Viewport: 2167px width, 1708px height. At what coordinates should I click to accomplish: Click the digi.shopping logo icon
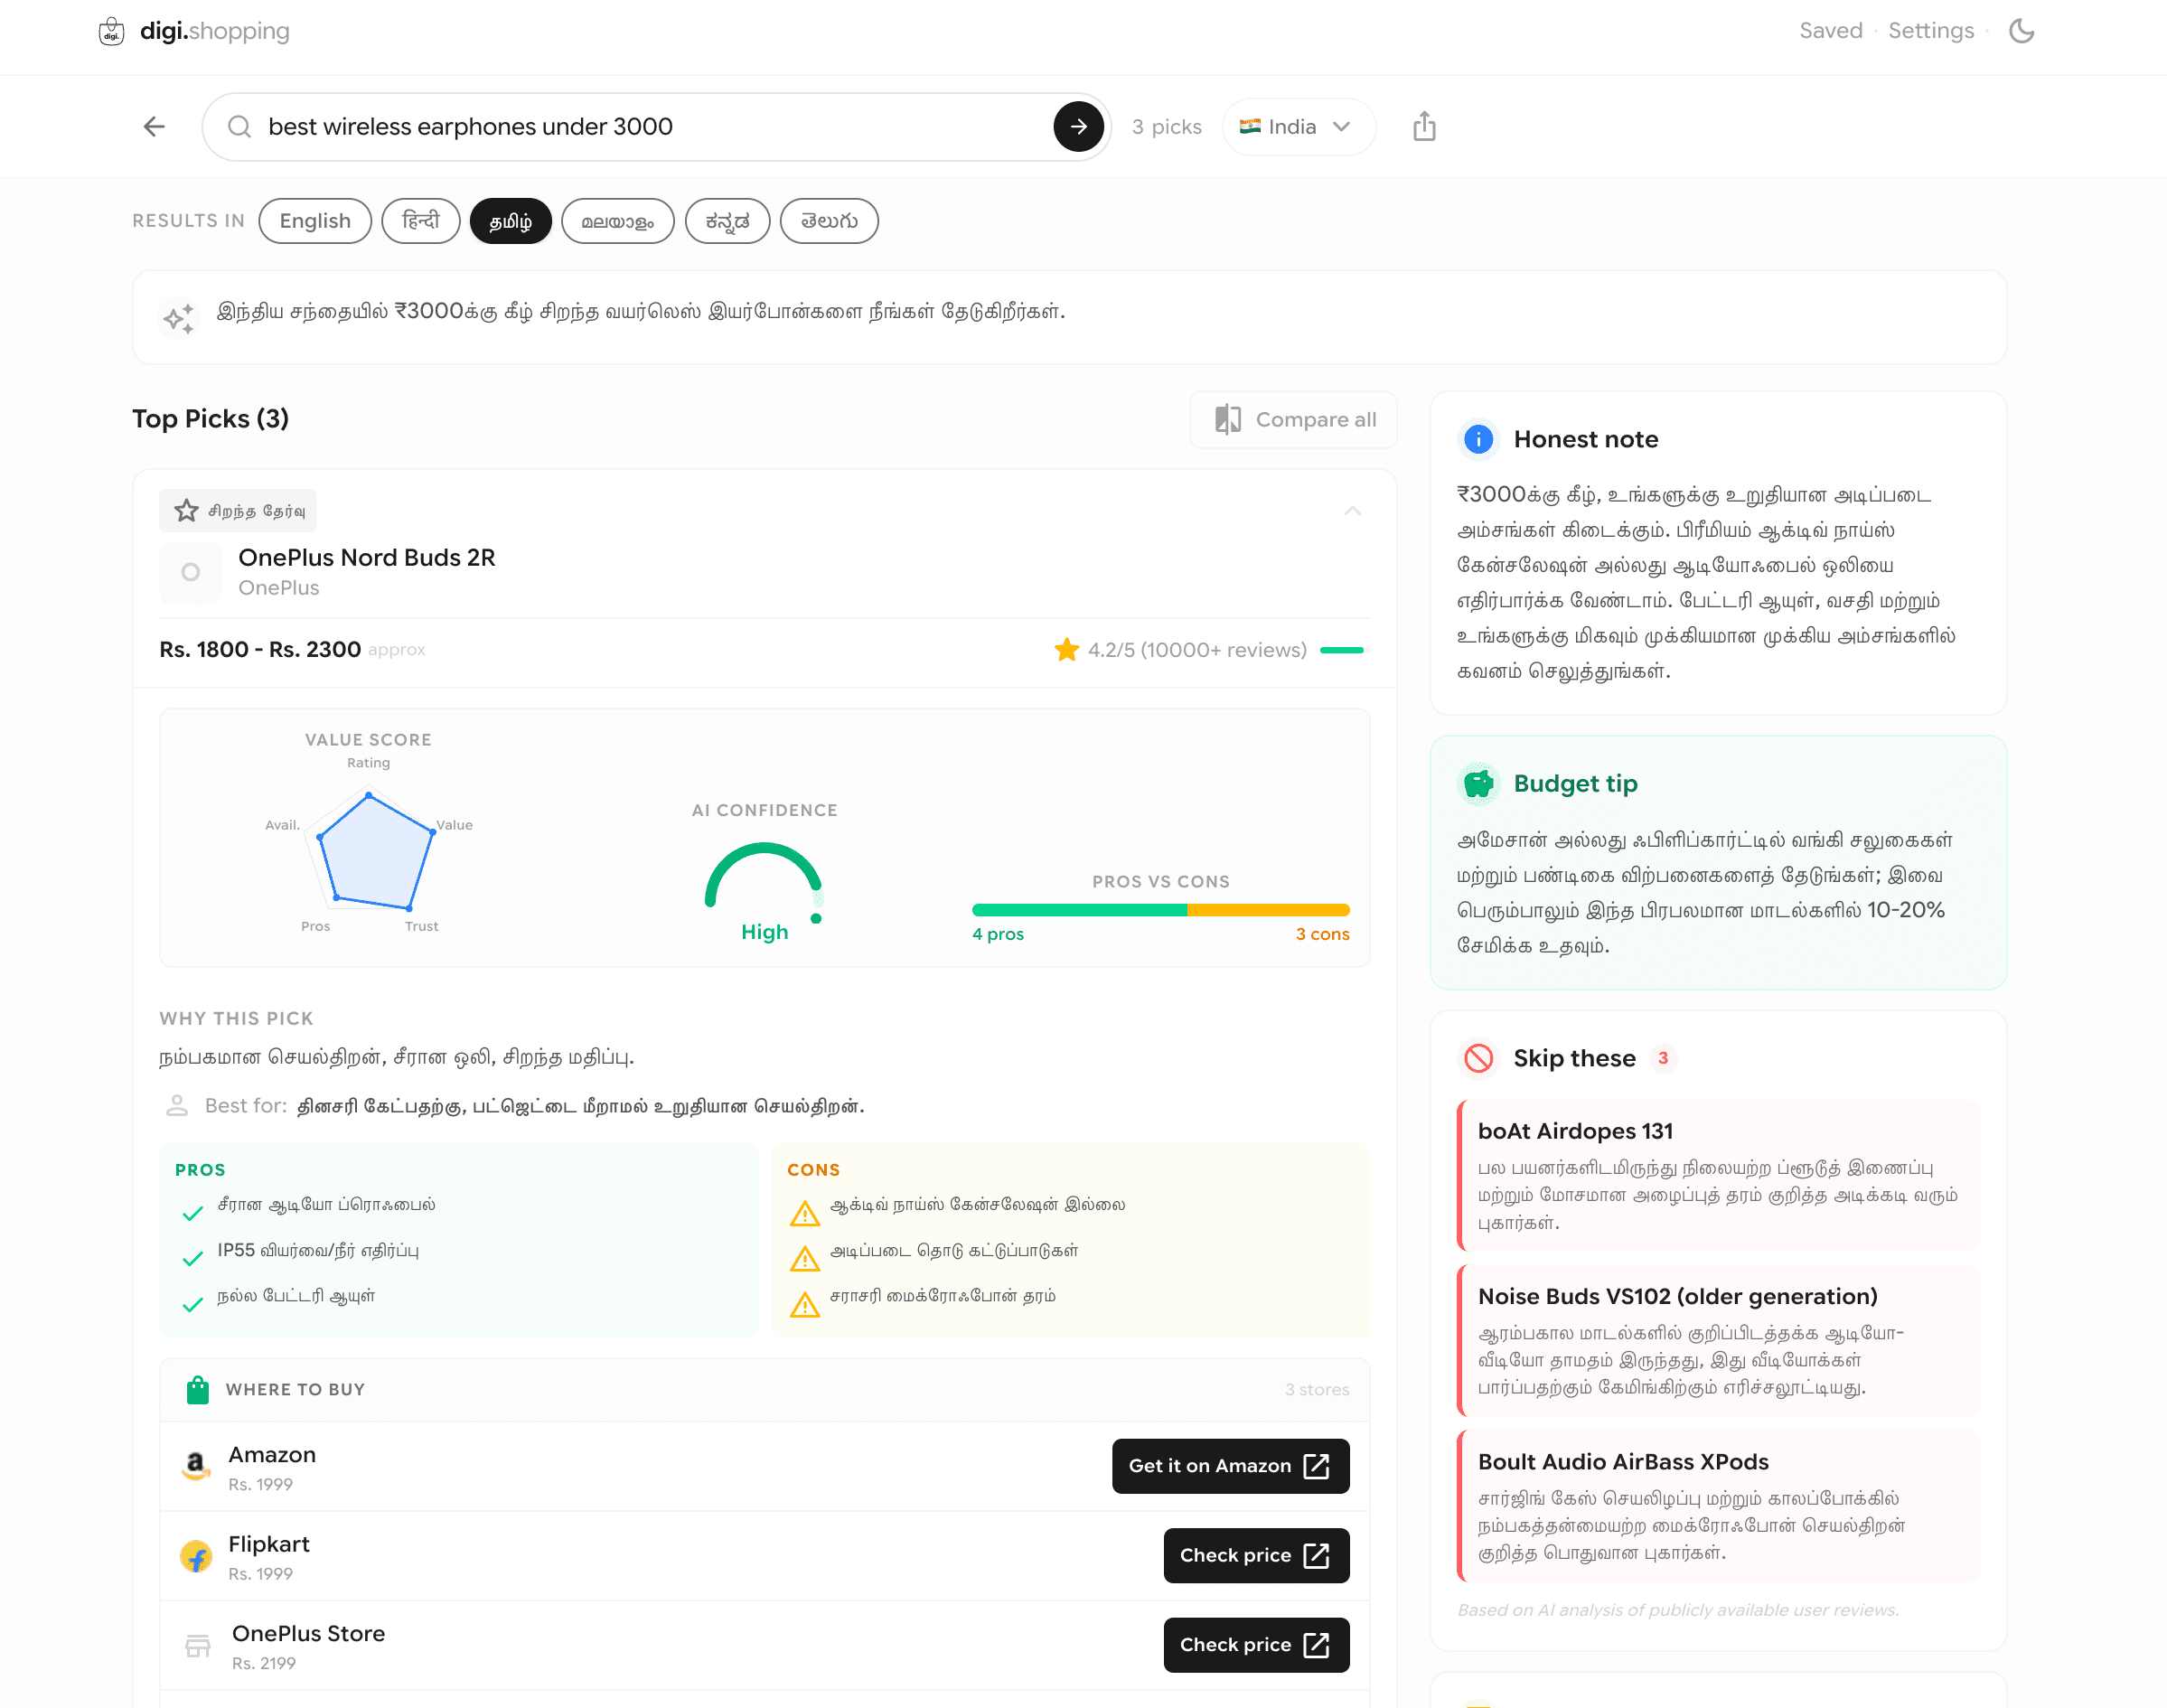111,31
